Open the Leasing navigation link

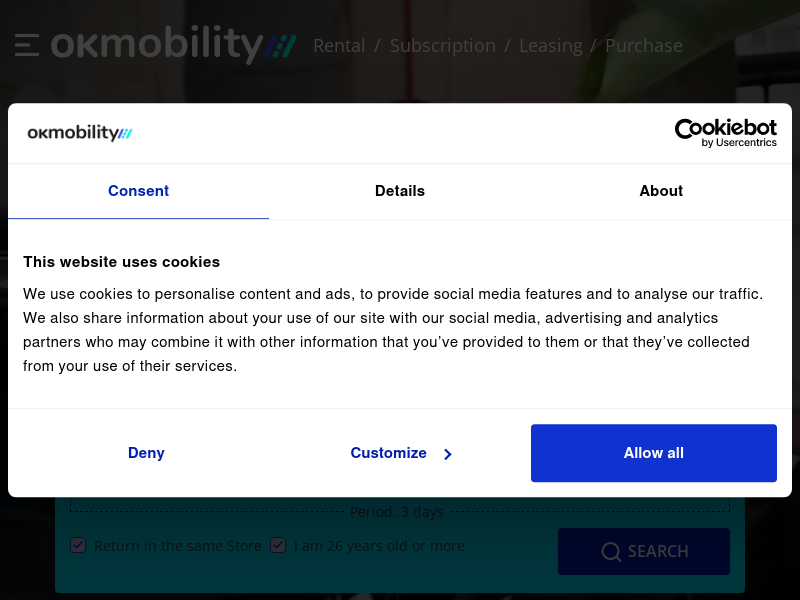point(551,46)
